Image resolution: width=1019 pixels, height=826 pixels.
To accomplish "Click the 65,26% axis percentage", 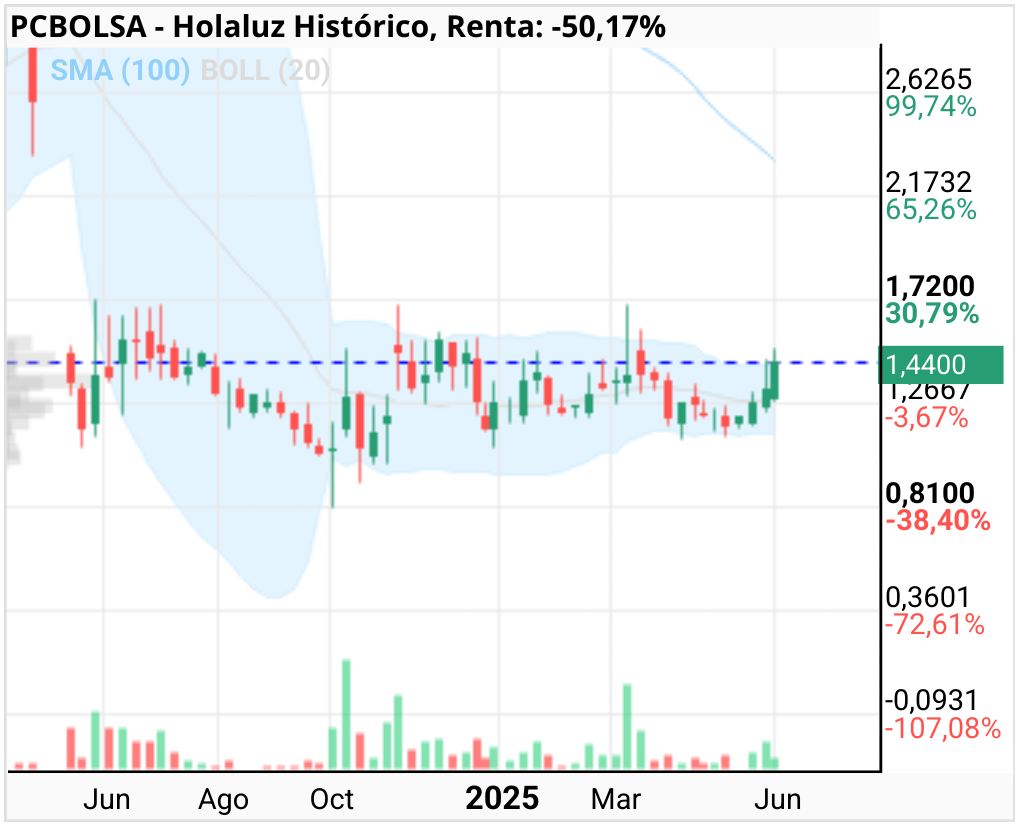I will 931,210.
